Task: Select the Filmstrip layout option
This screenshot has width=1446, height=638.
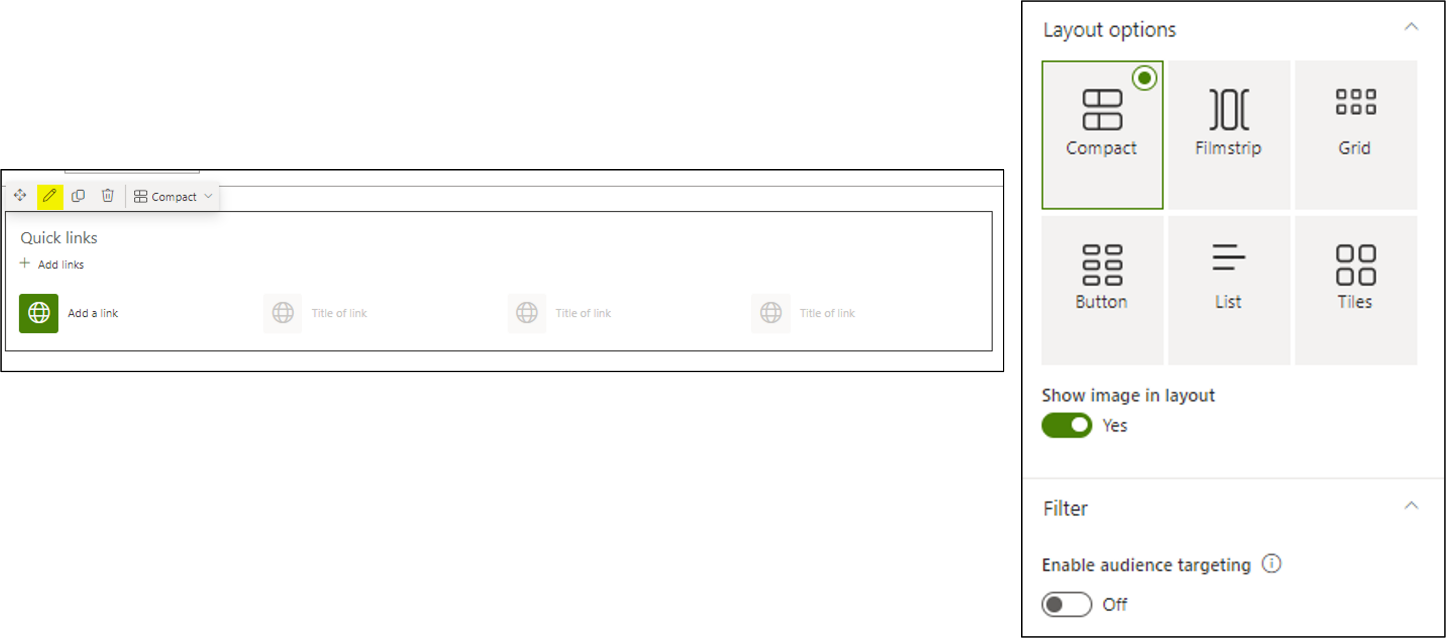Action: [1228, 134]
